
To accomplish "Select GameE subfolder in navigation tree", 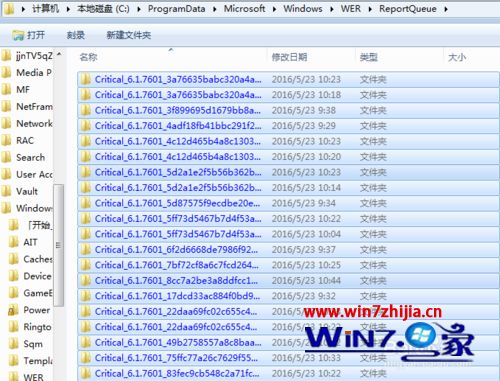I will pos(31,293).
